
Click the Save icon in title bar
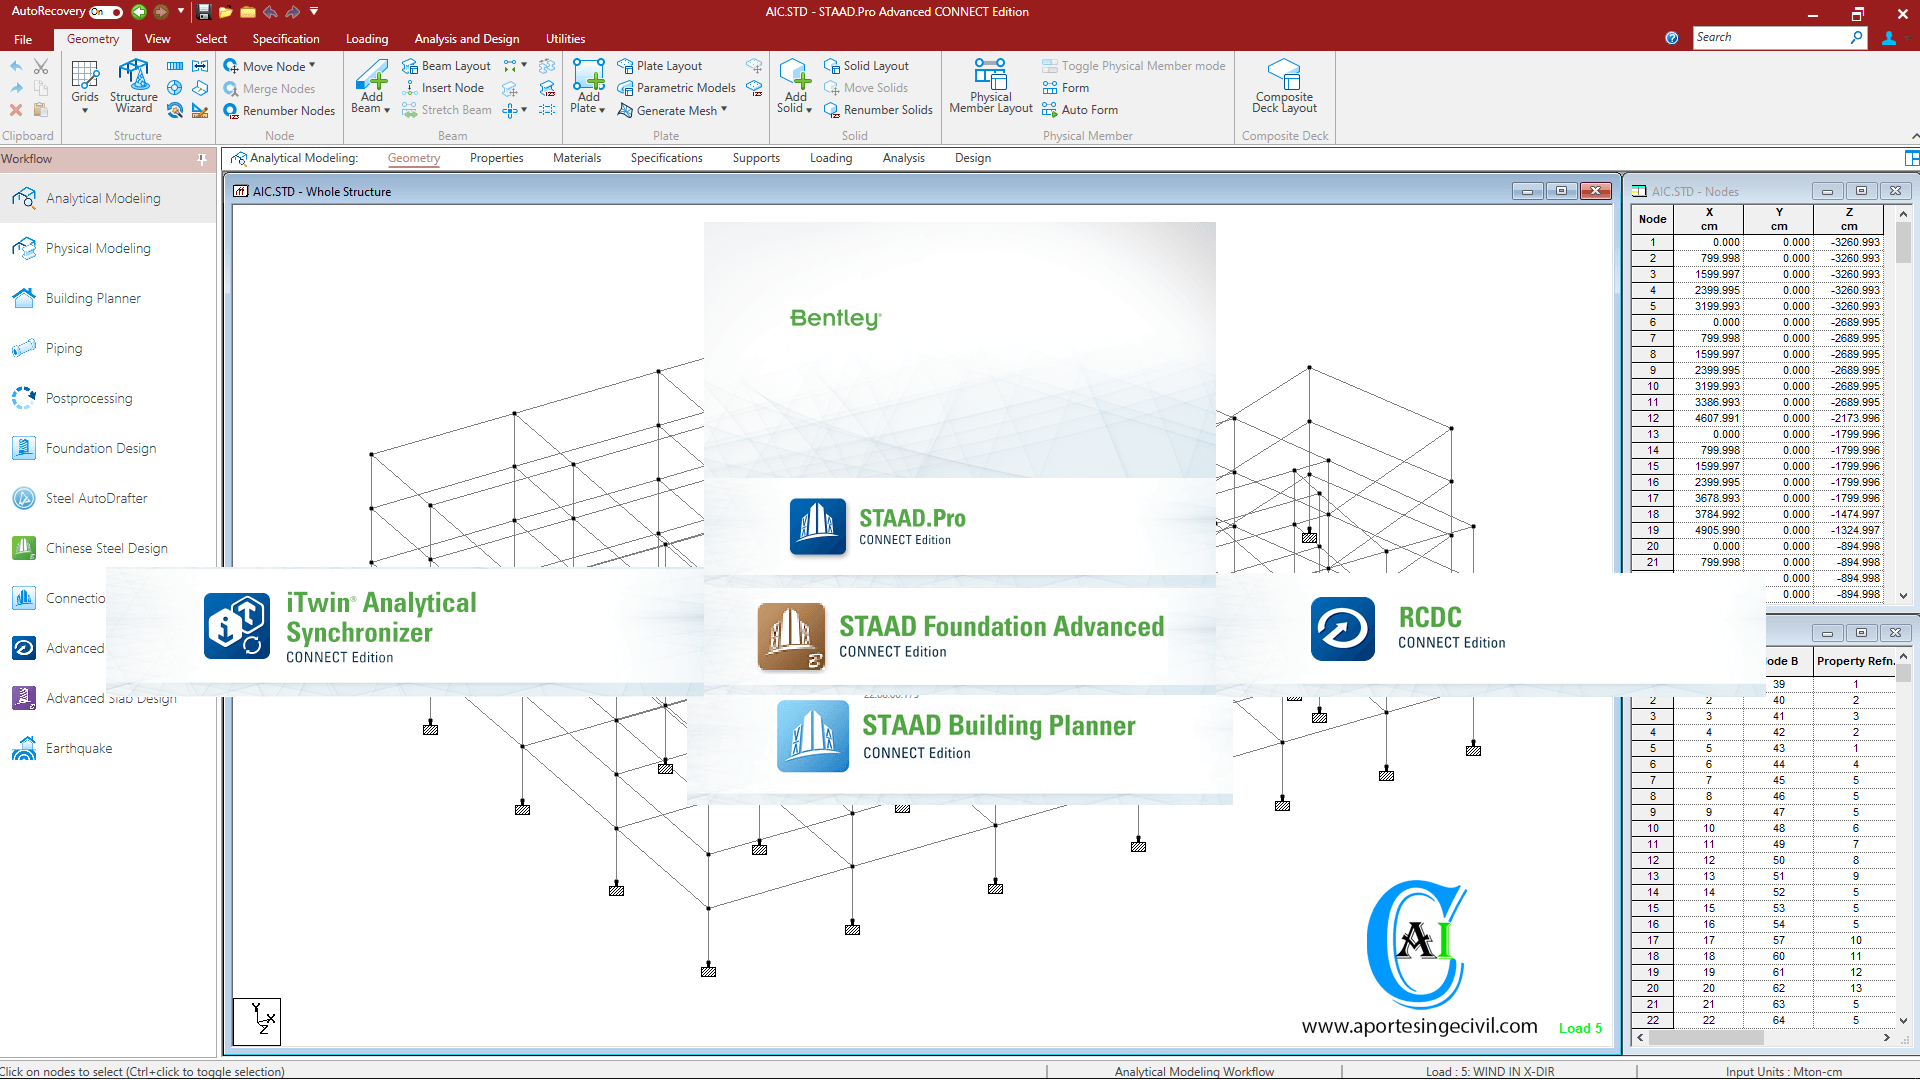point(204,12)
